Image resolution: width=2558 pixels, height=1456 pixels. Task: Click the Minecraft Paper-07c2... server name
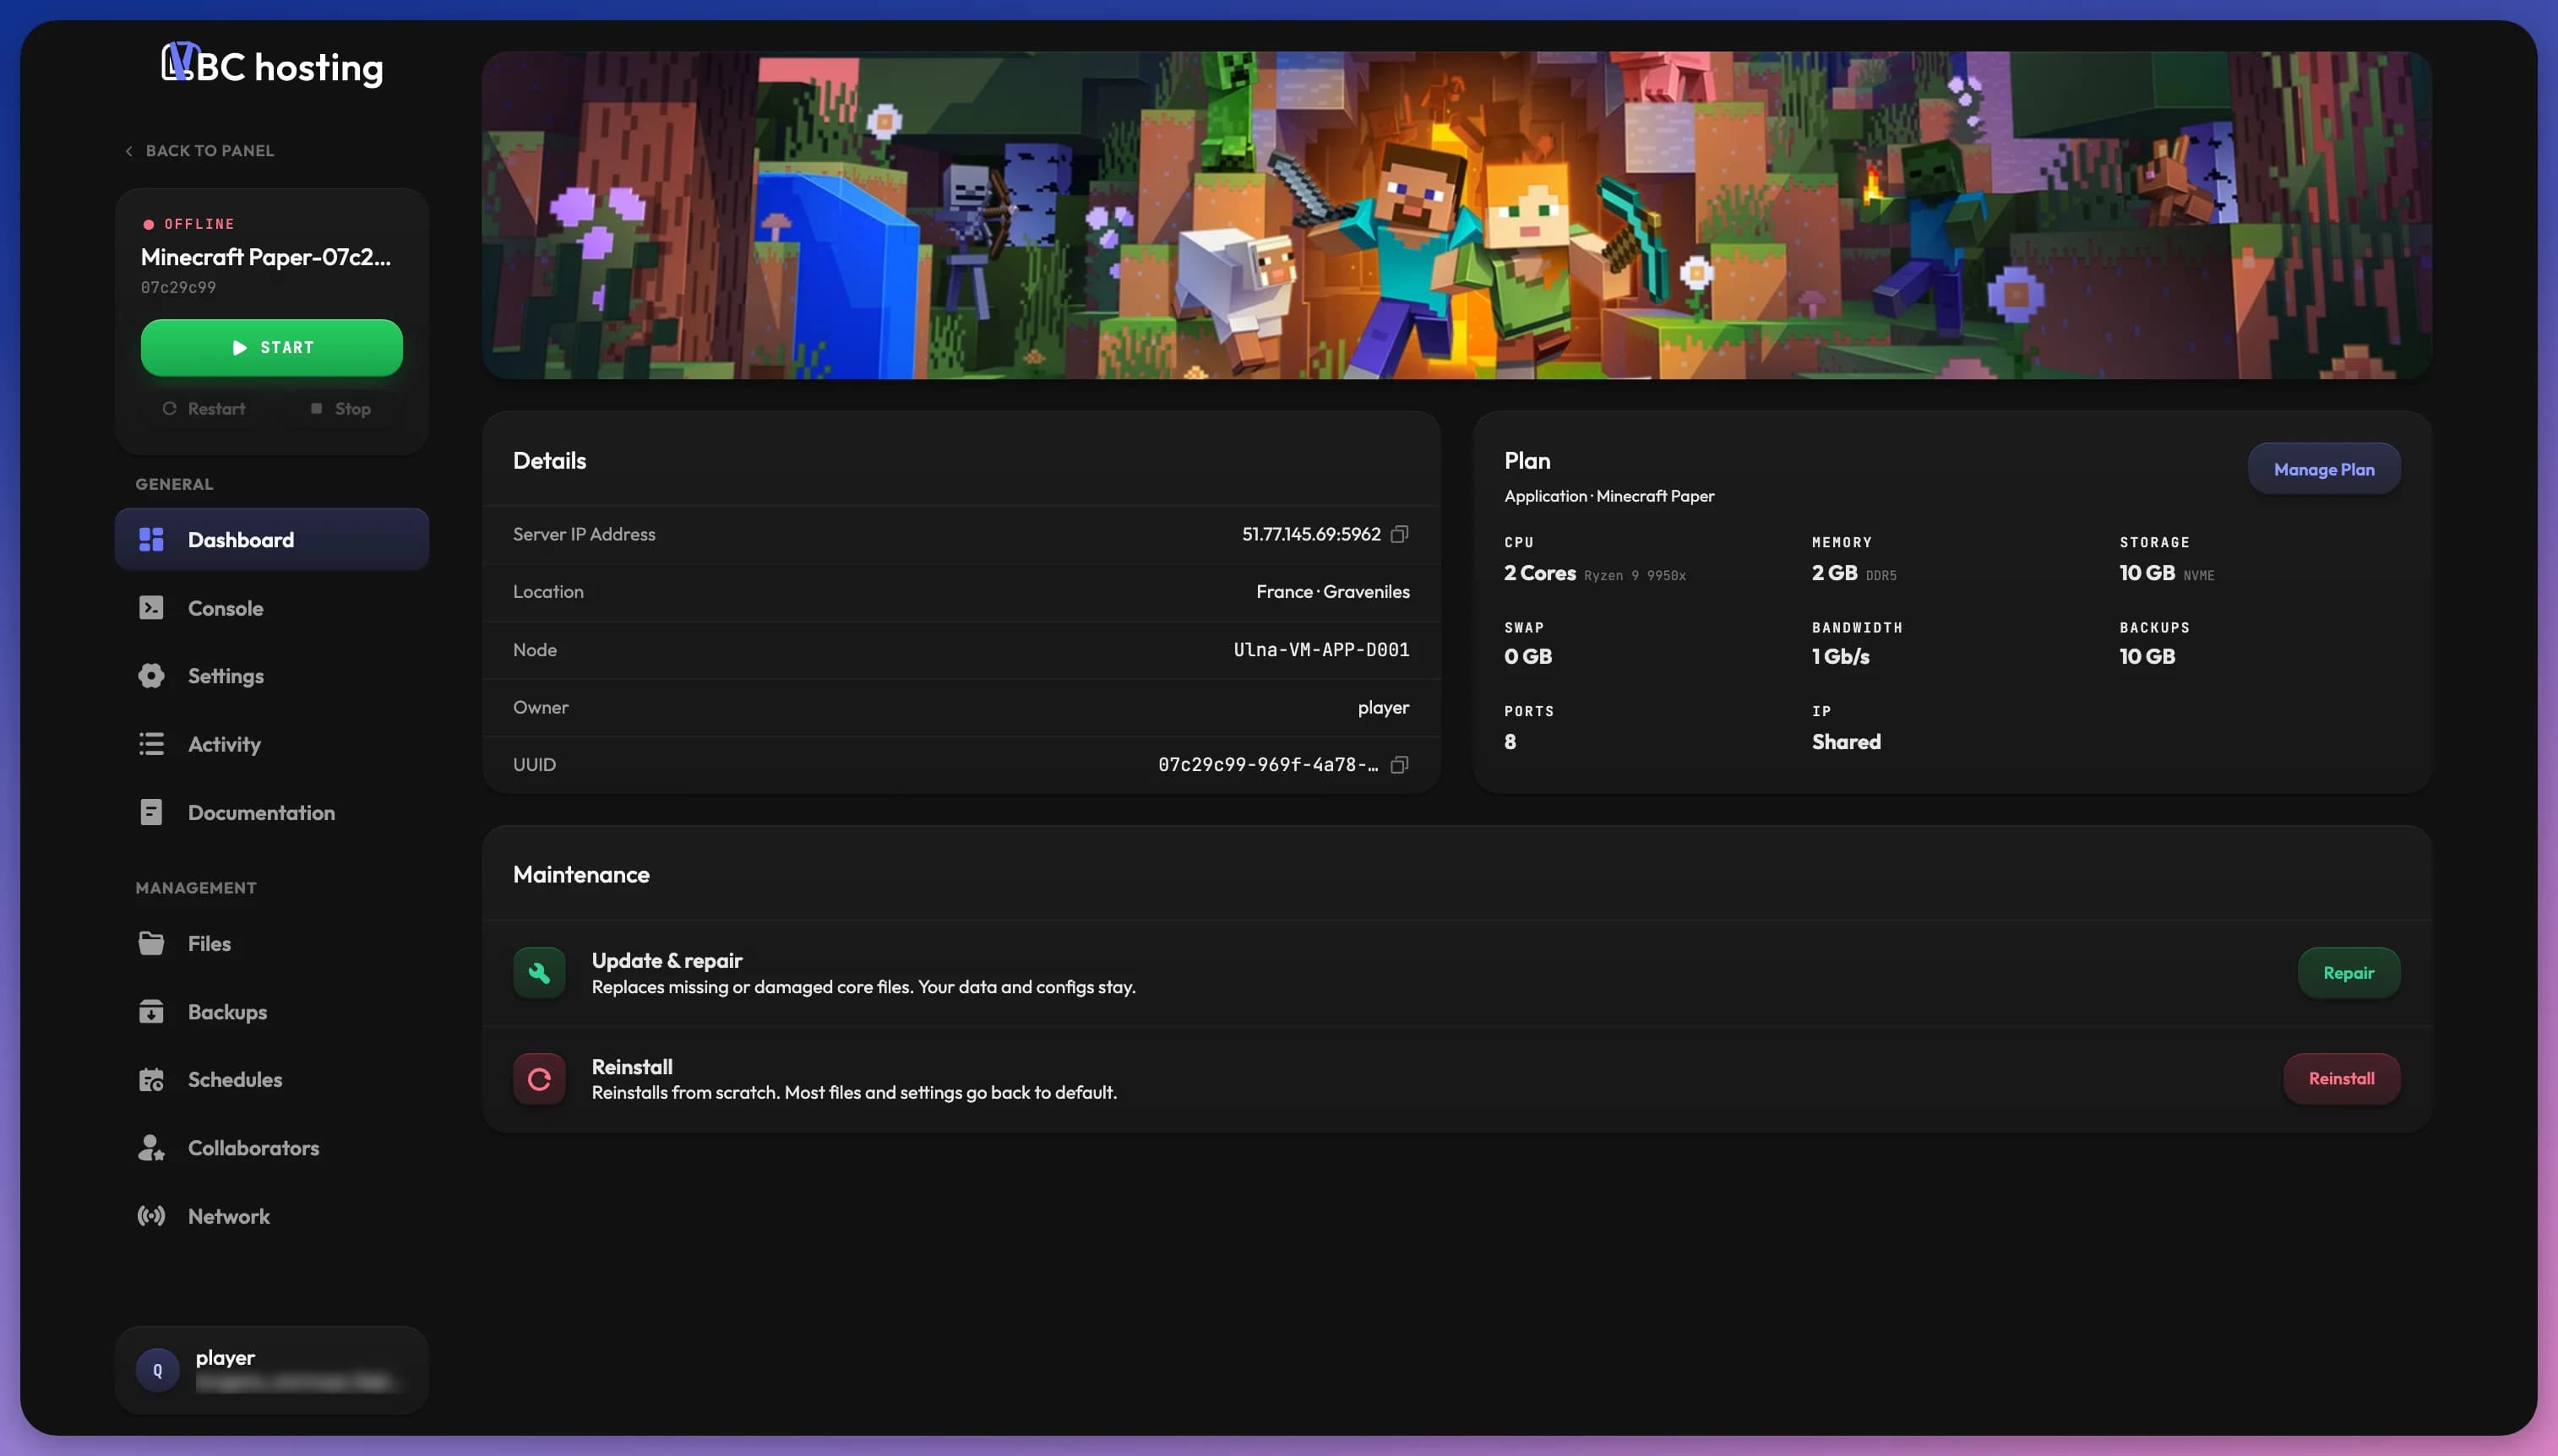tap(265, 257)
